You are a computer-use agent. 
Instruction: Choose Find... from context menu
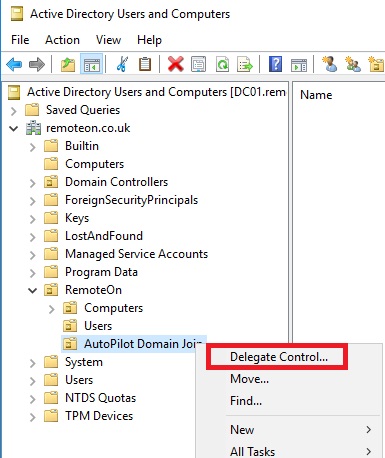[x=246, y=401]
